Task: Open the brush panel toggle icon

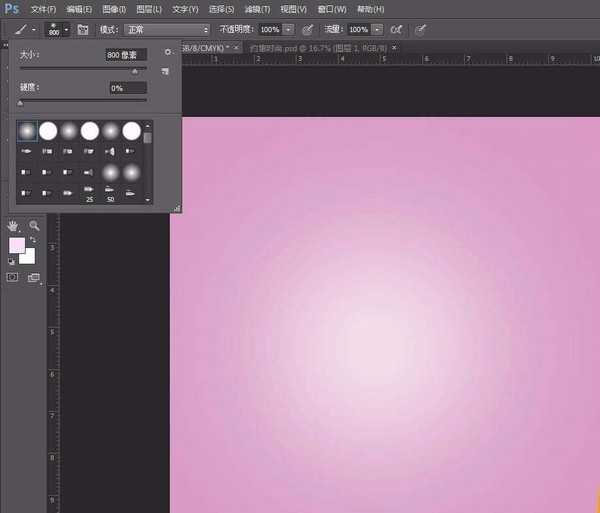Action: [x=83, y=30]
